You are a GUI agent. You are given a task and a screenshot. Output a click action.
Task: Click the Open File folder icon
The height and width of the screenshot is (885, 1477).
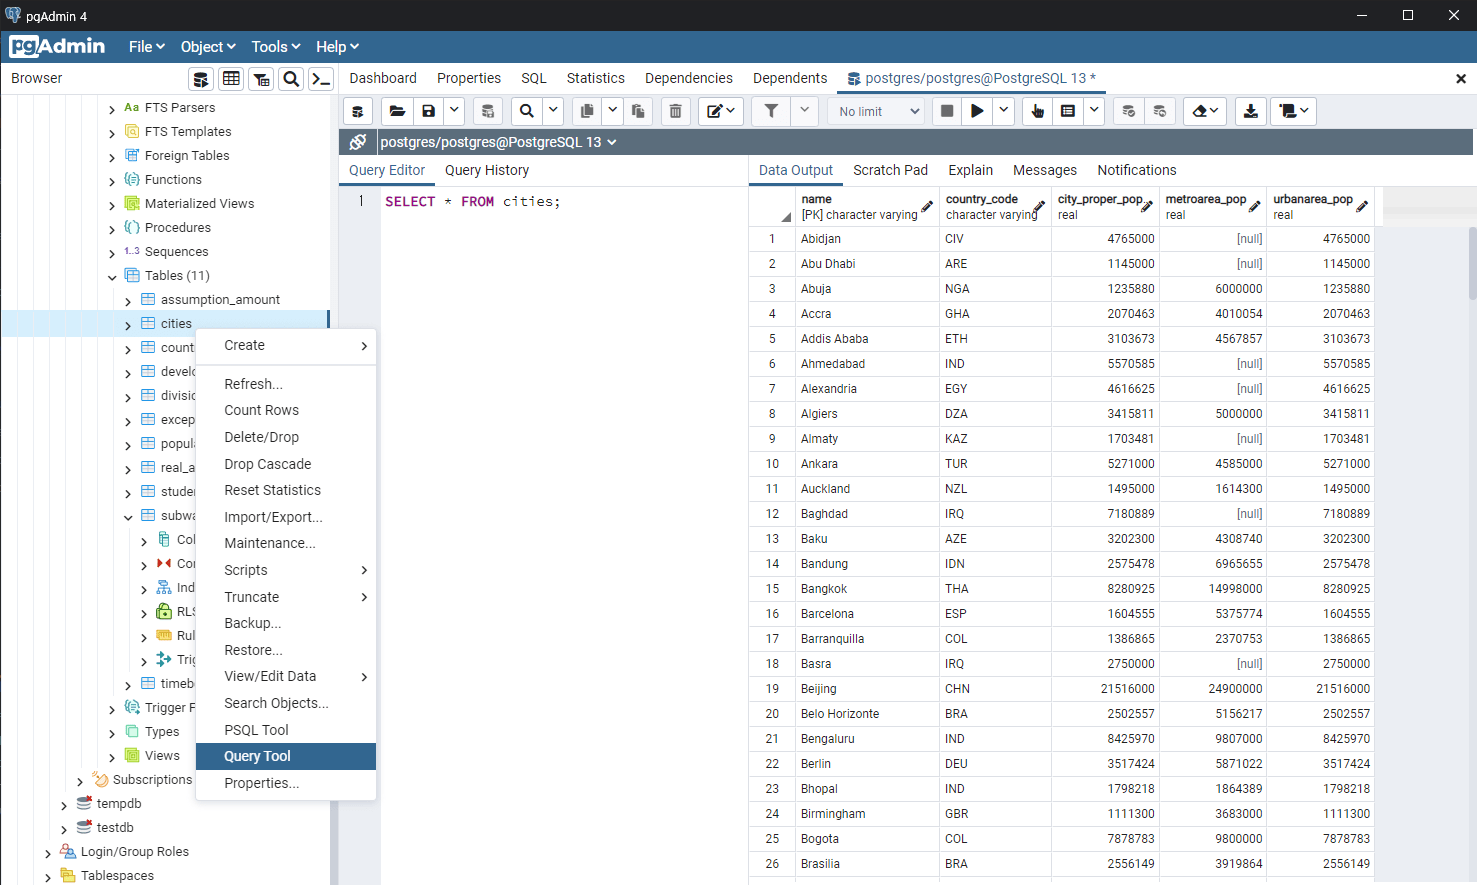point(397,111)
